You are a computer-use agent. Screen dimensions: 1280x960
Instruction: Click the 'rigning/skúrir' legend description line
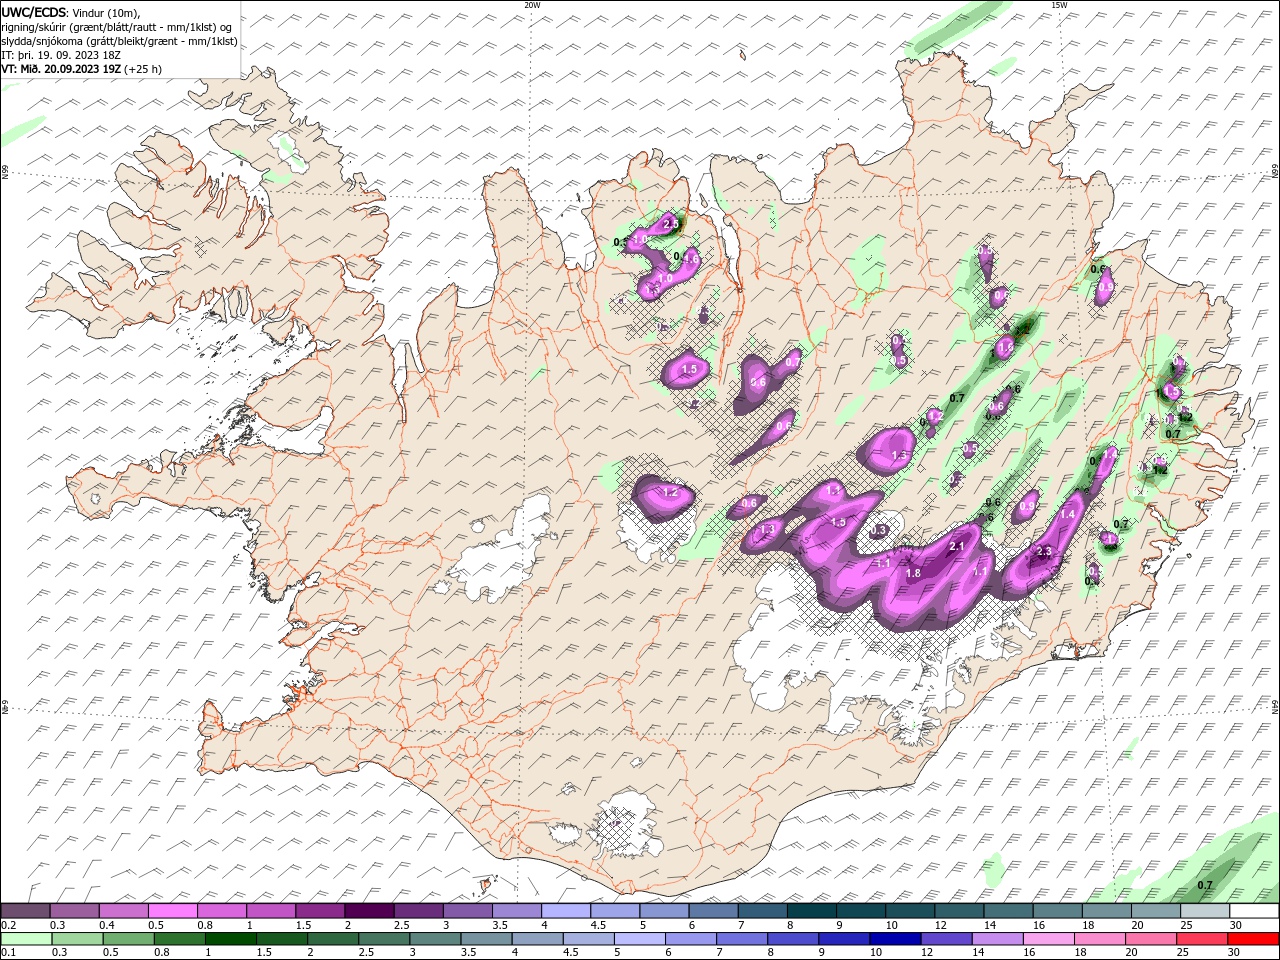tap(116, 27)
